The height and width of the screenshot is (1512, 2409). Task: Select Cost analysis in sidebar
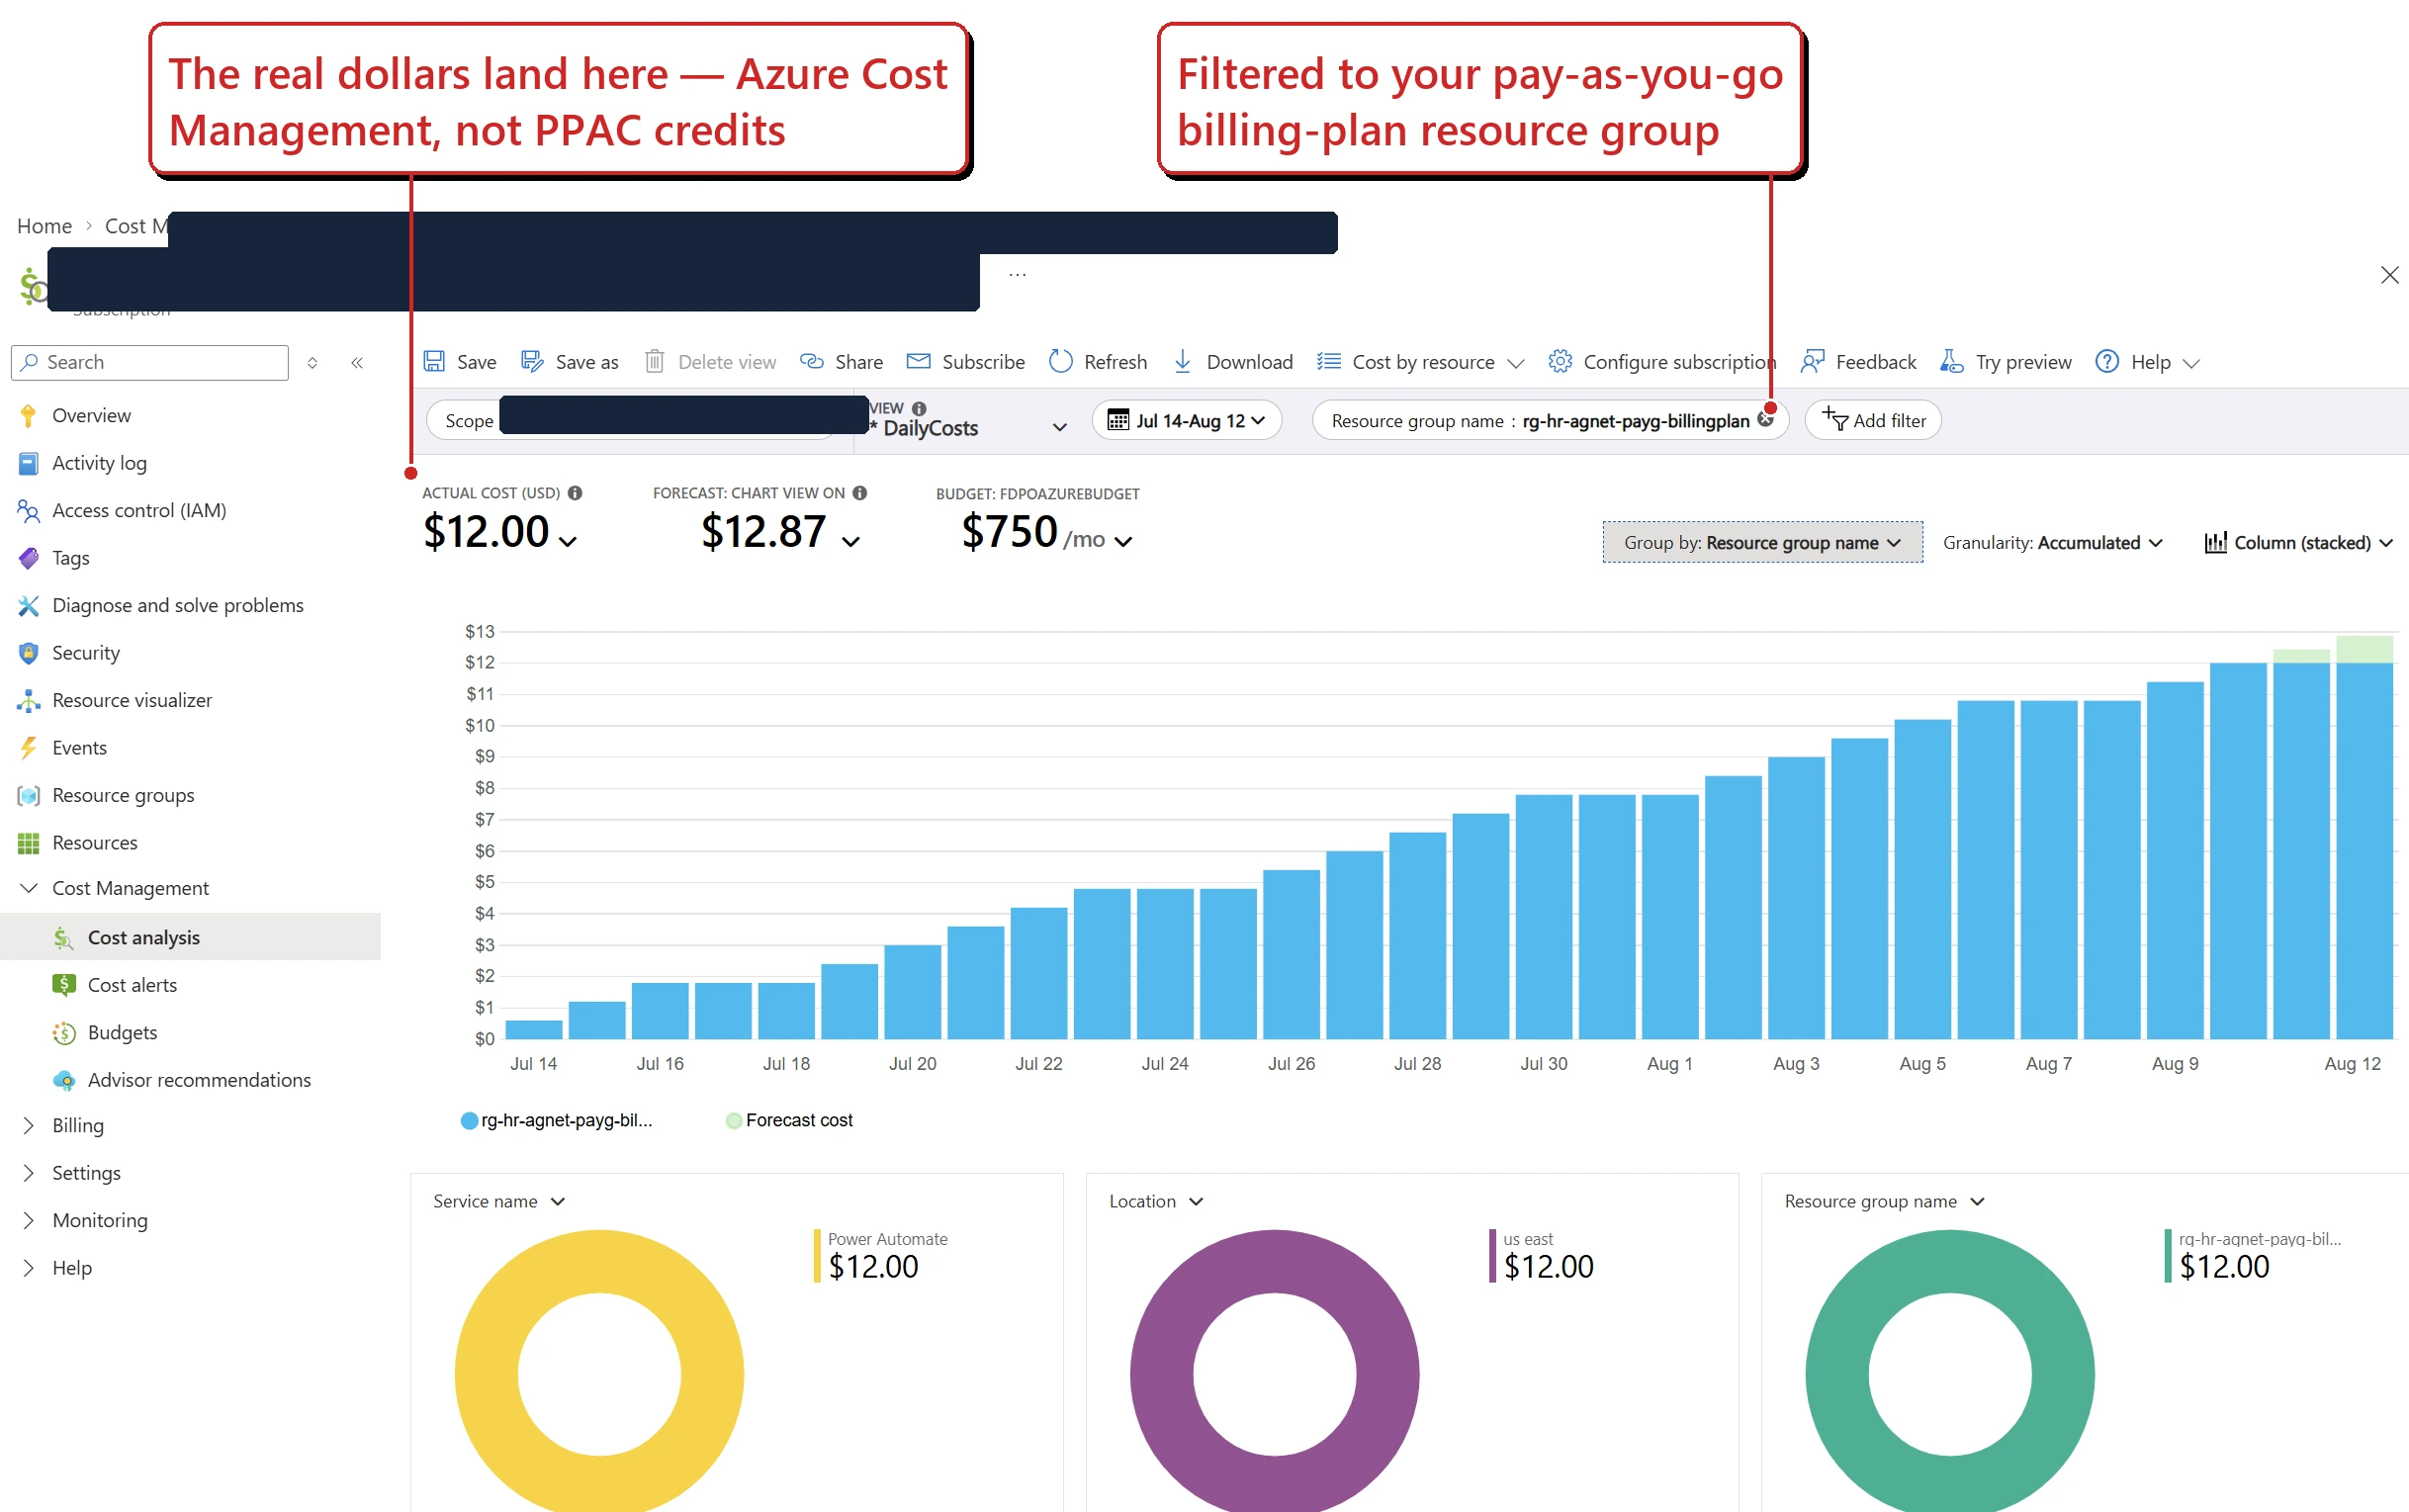pyautogui.click(x=190, y=937)
